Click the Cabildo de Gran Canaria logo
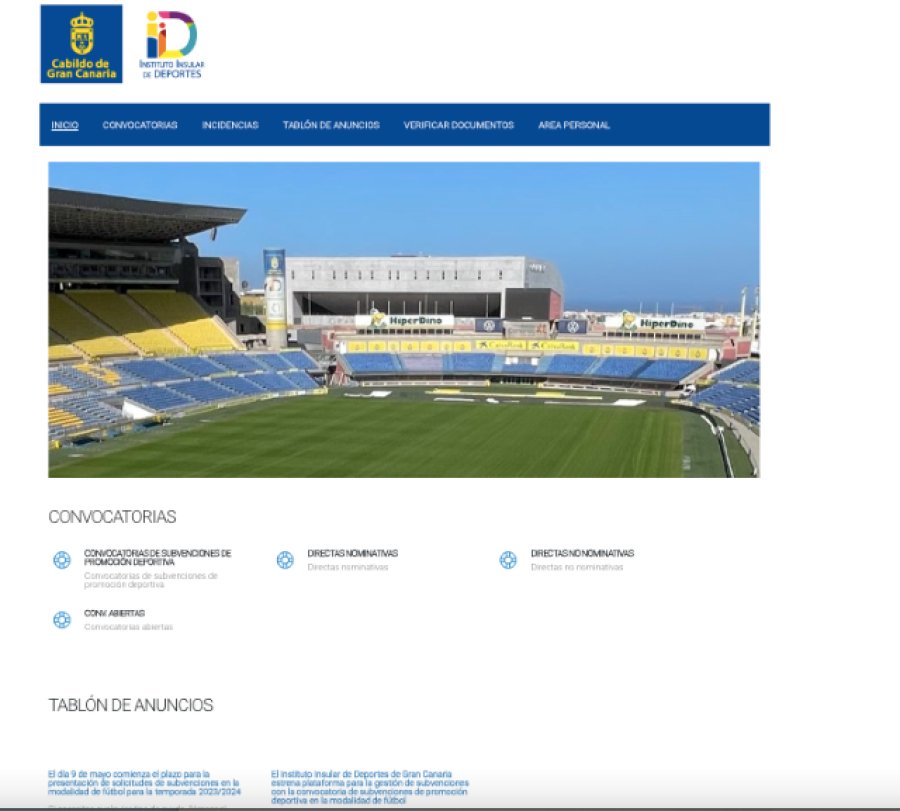 (x=81, y=44)
